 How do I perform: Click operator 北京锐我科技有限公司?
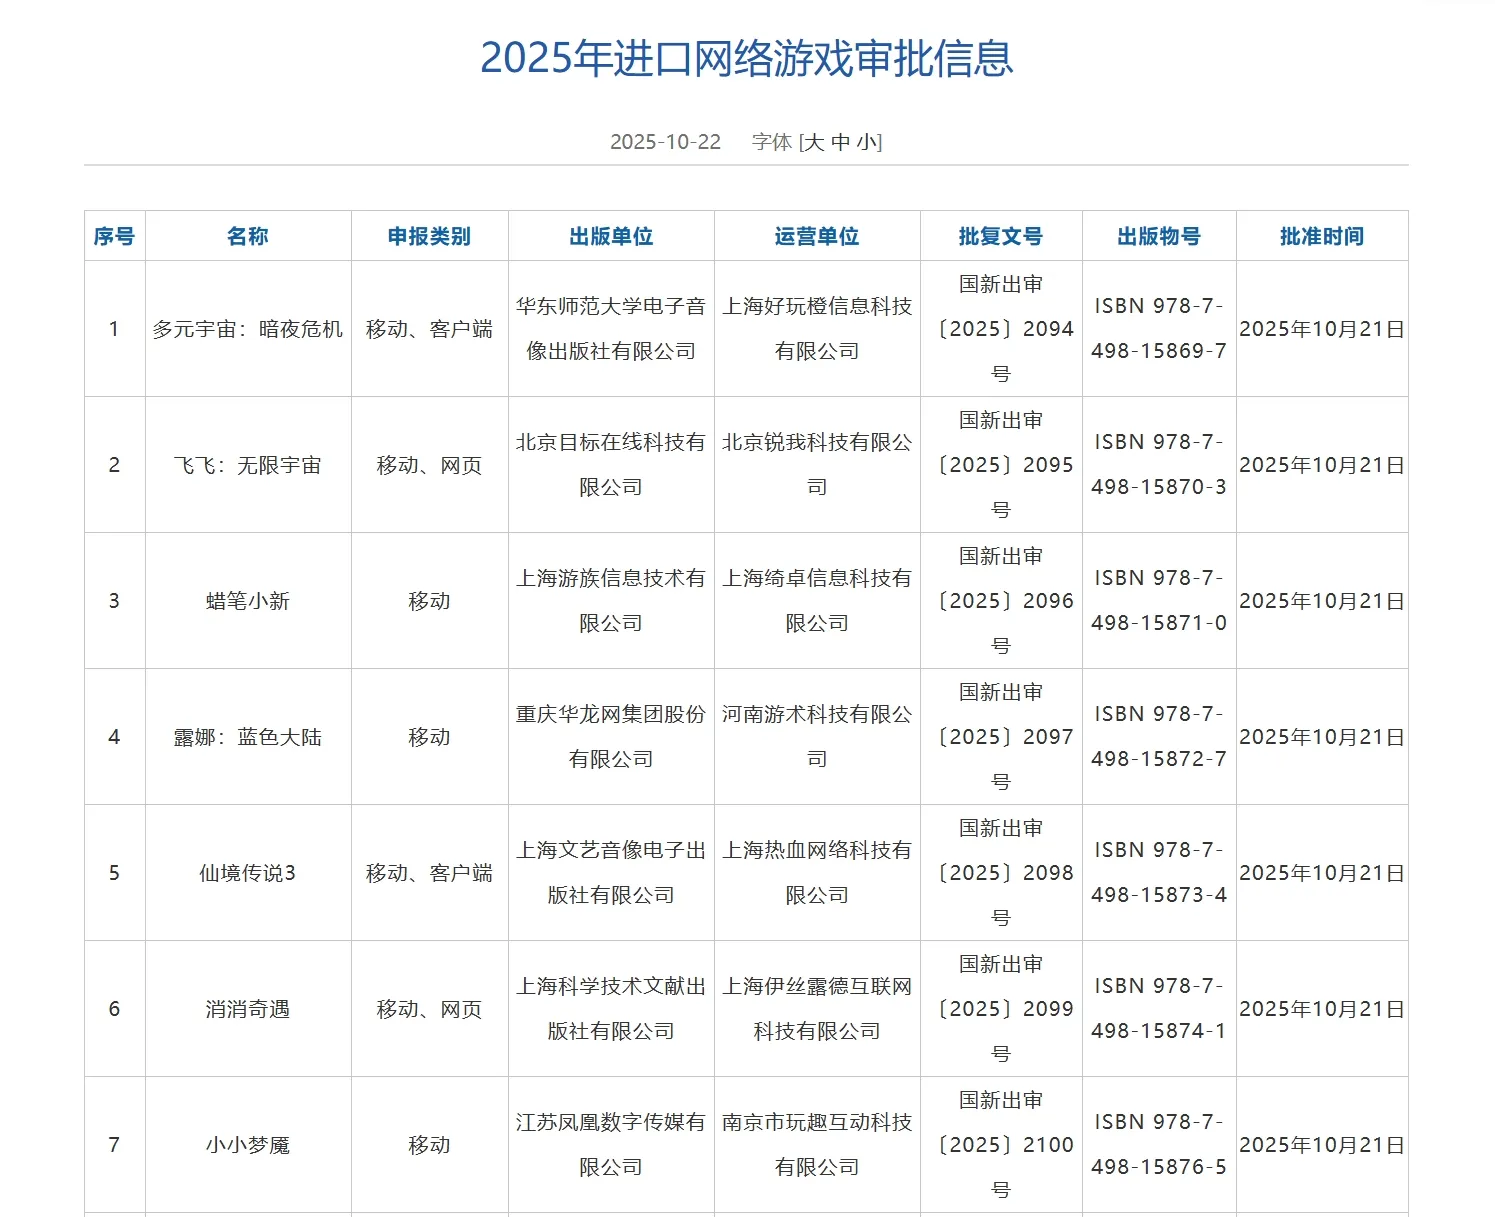817,465
